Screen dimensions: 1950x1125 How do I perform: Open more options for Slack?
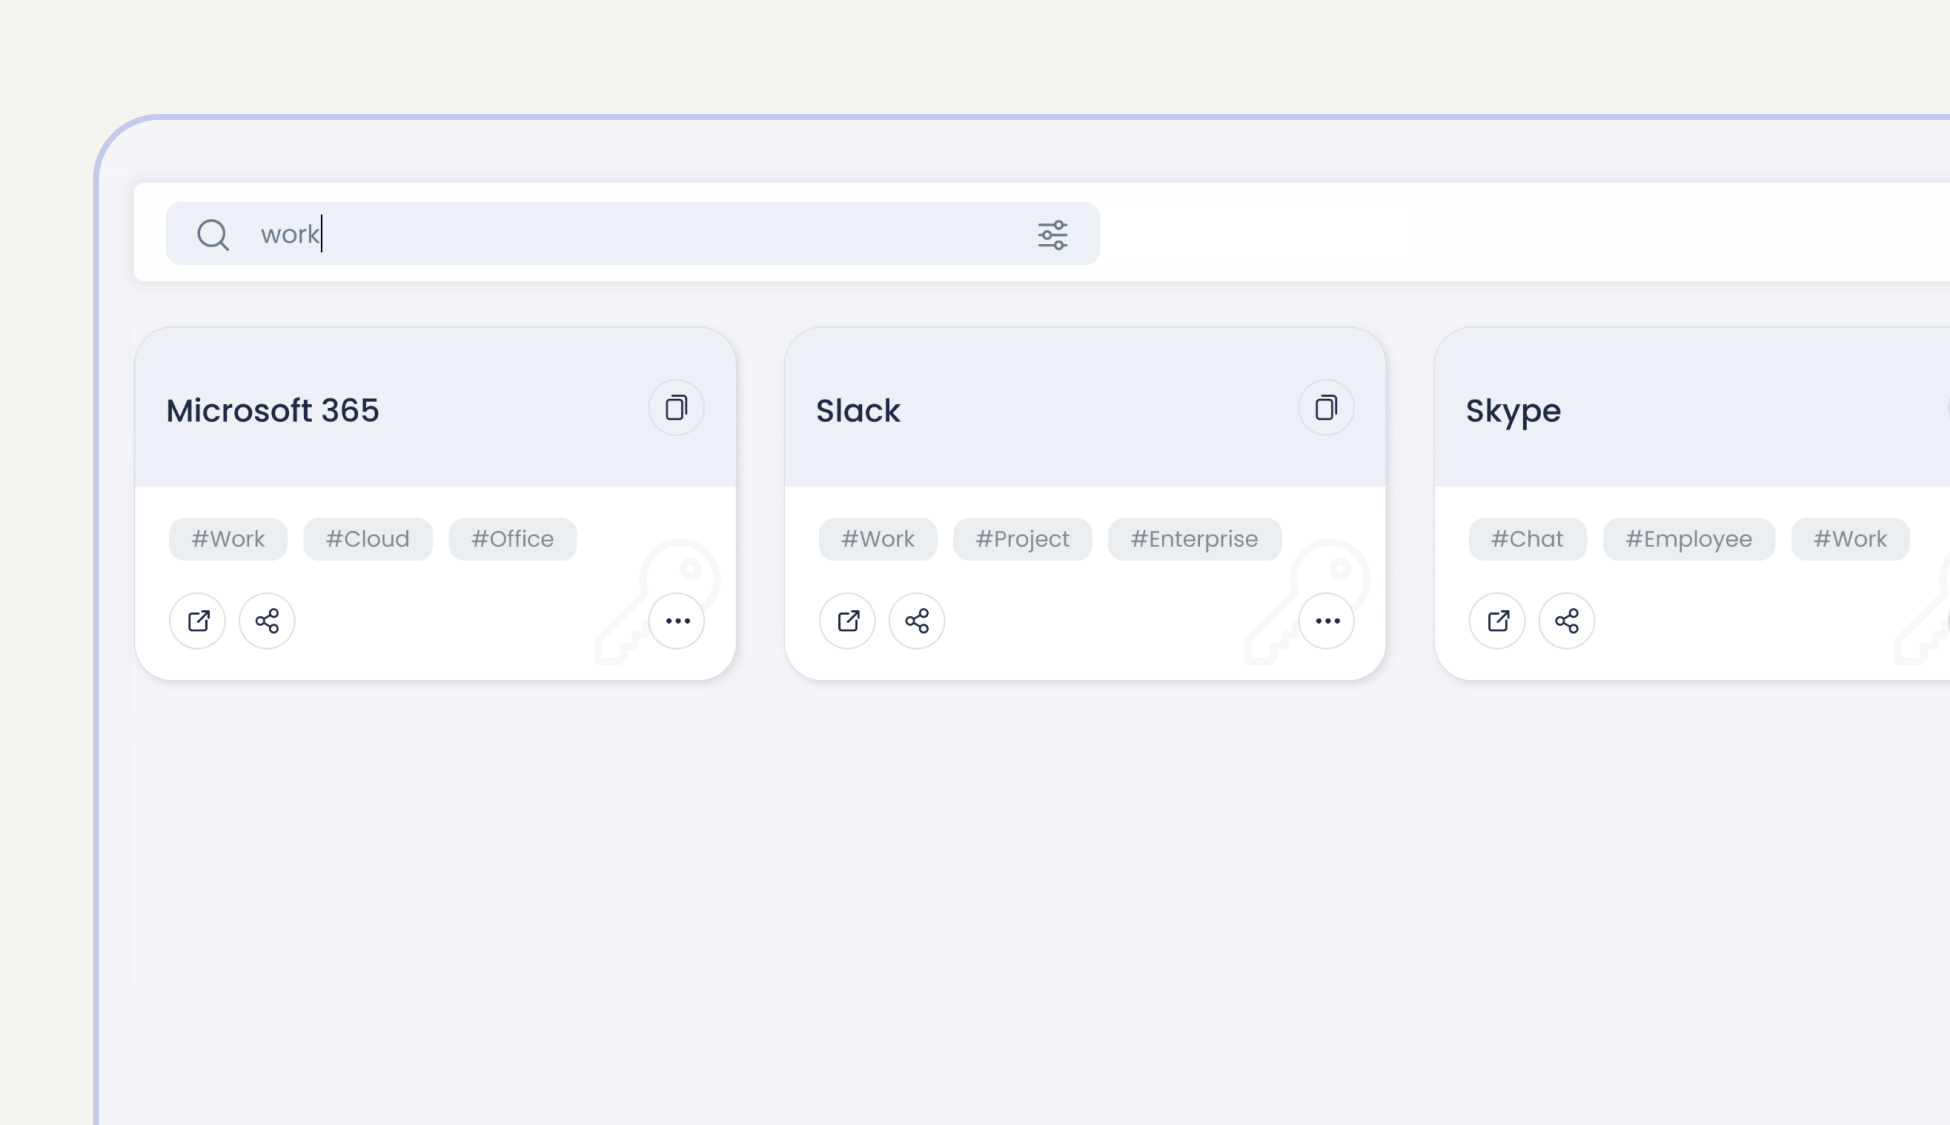click(x=1327, y=621)
